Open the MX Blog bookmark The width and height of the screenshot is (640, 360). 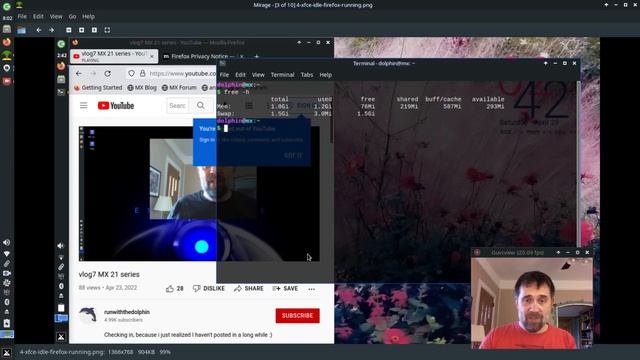(x=142, y=88)
